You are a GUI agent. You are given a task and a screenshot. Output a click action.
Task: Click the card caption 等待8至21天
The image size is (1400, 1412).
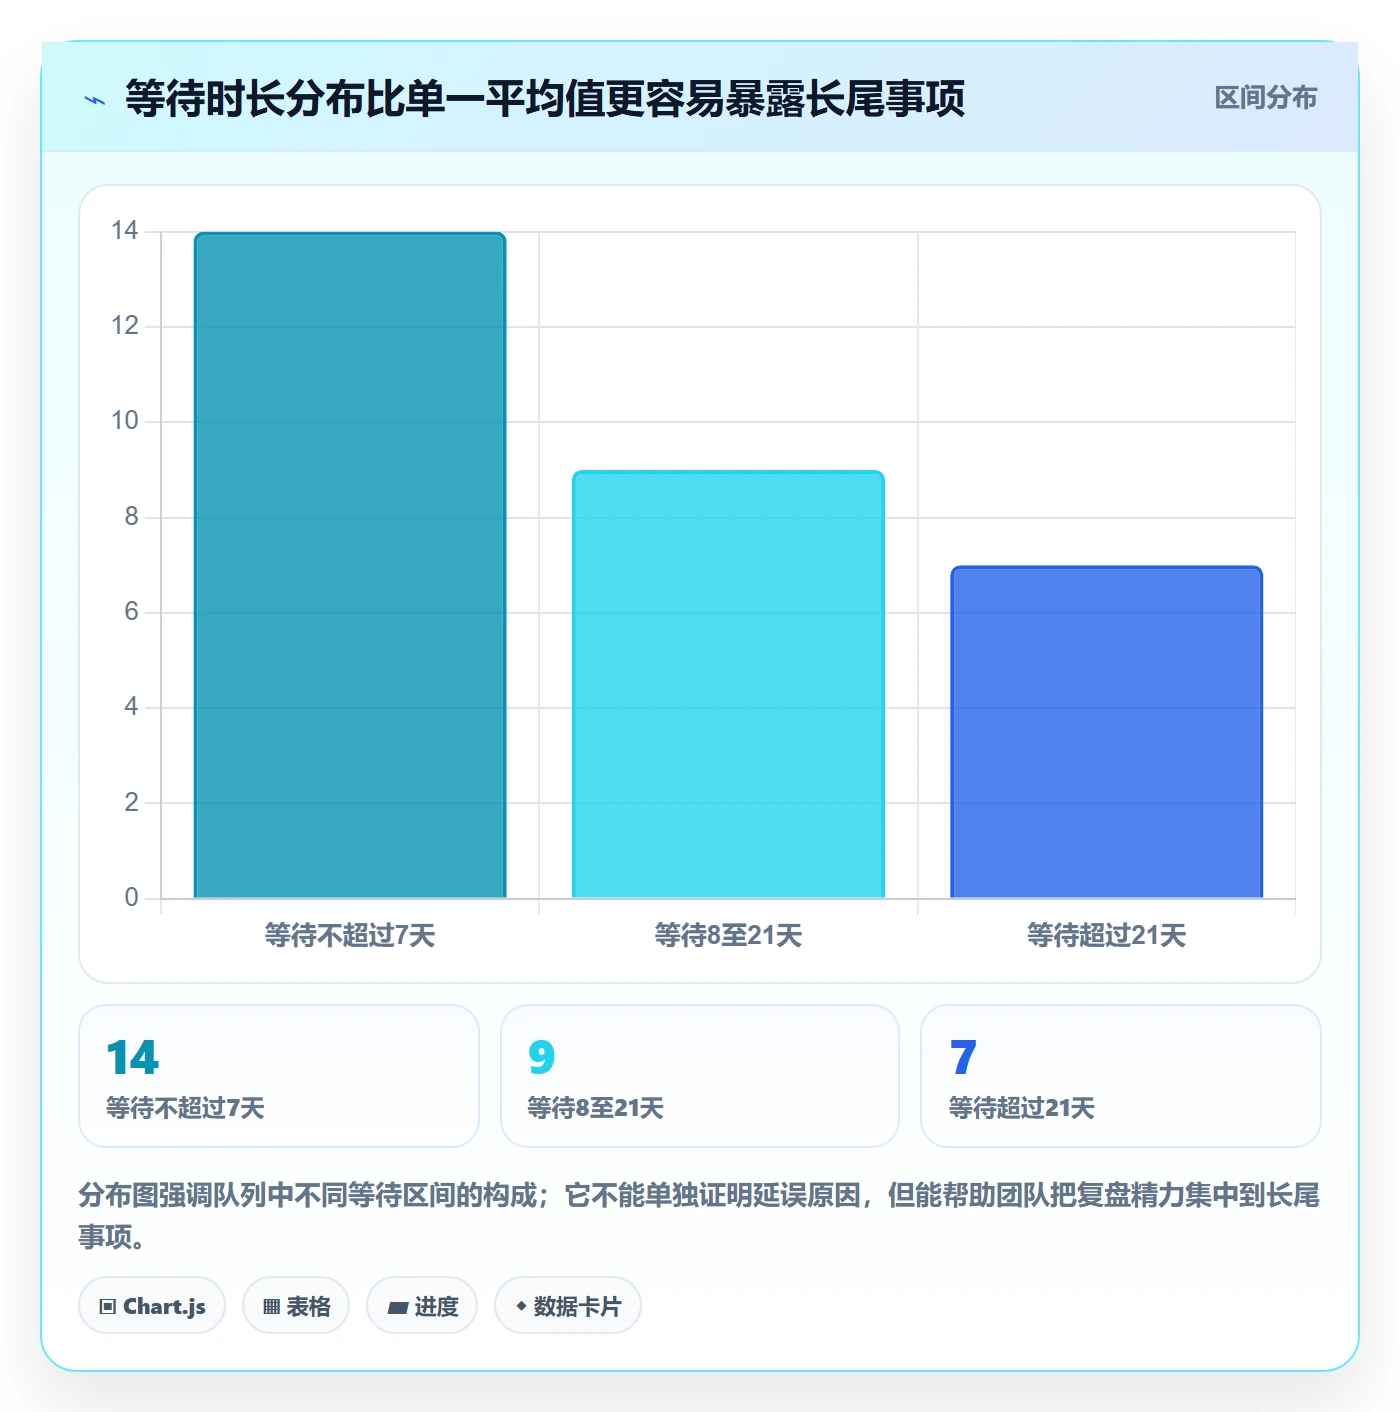pos(595,1108)
